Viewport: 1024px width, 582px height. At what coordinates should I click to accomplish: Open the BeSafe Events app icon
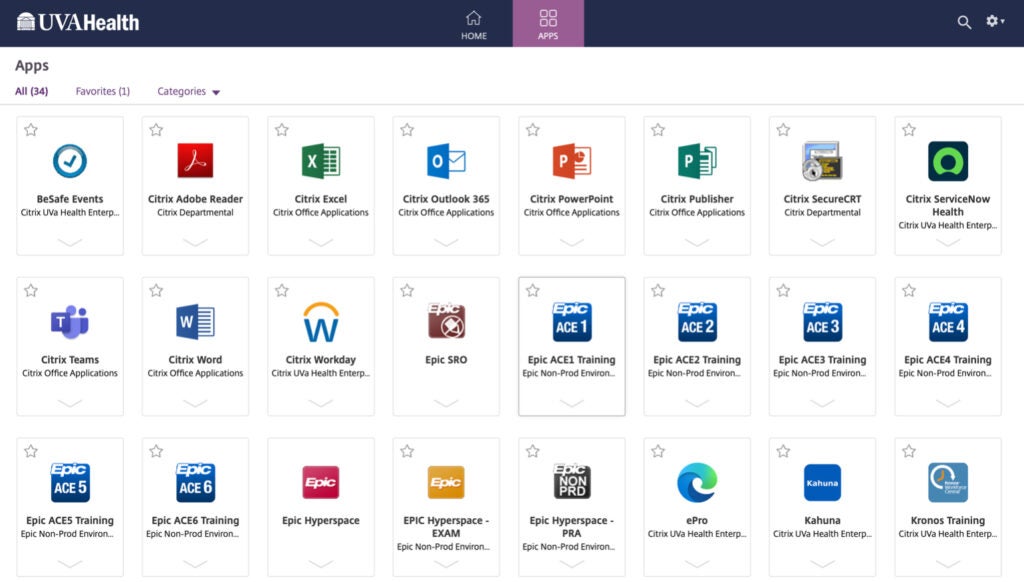point(70,161)
